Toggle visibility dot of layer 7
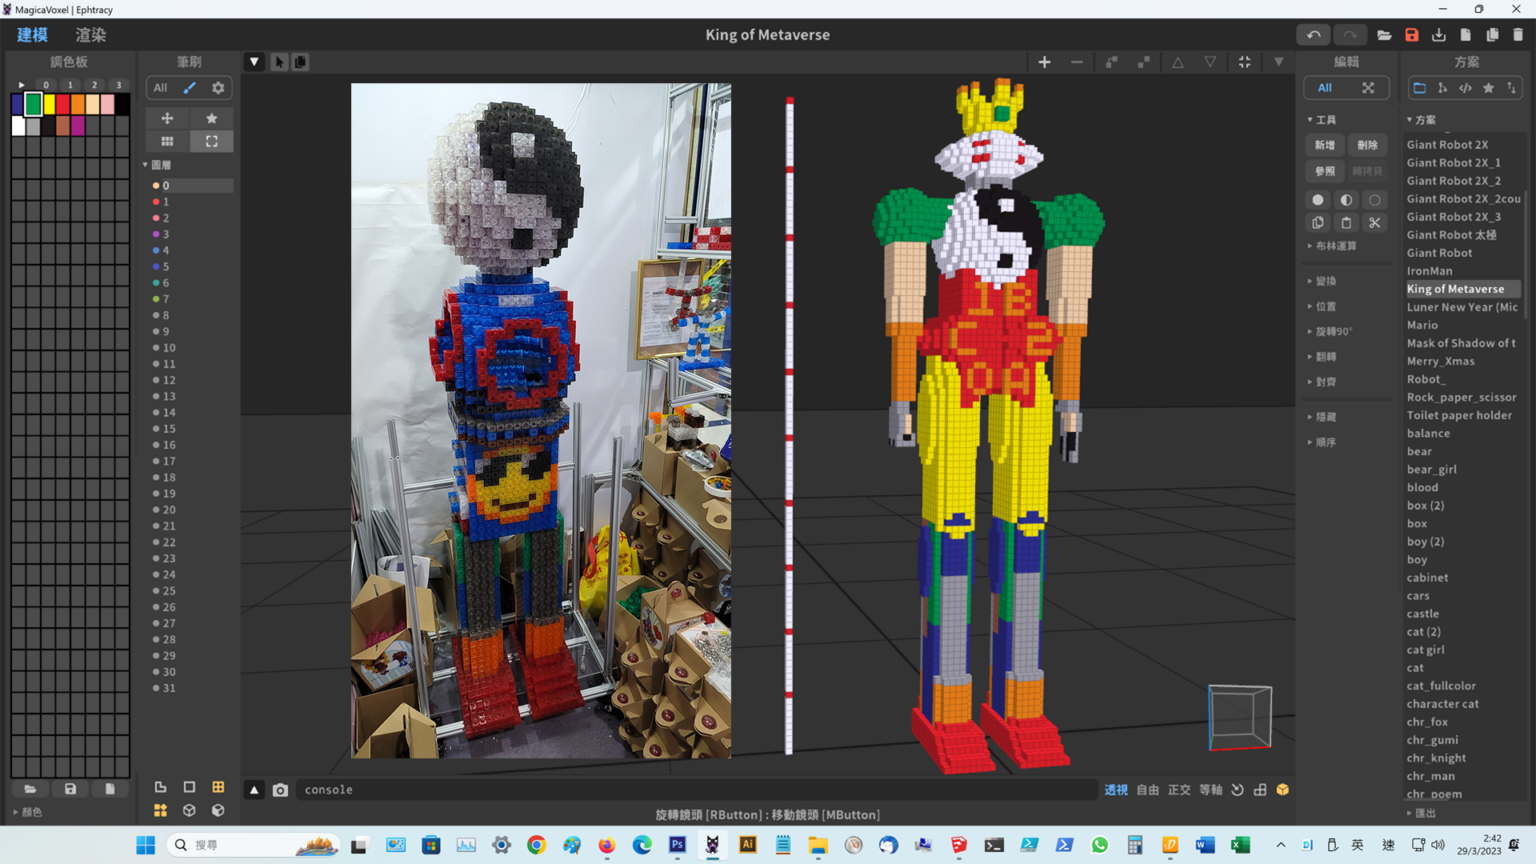This screenshot has height=864, width=1536. pyautogui.click(x=156, y=299)
